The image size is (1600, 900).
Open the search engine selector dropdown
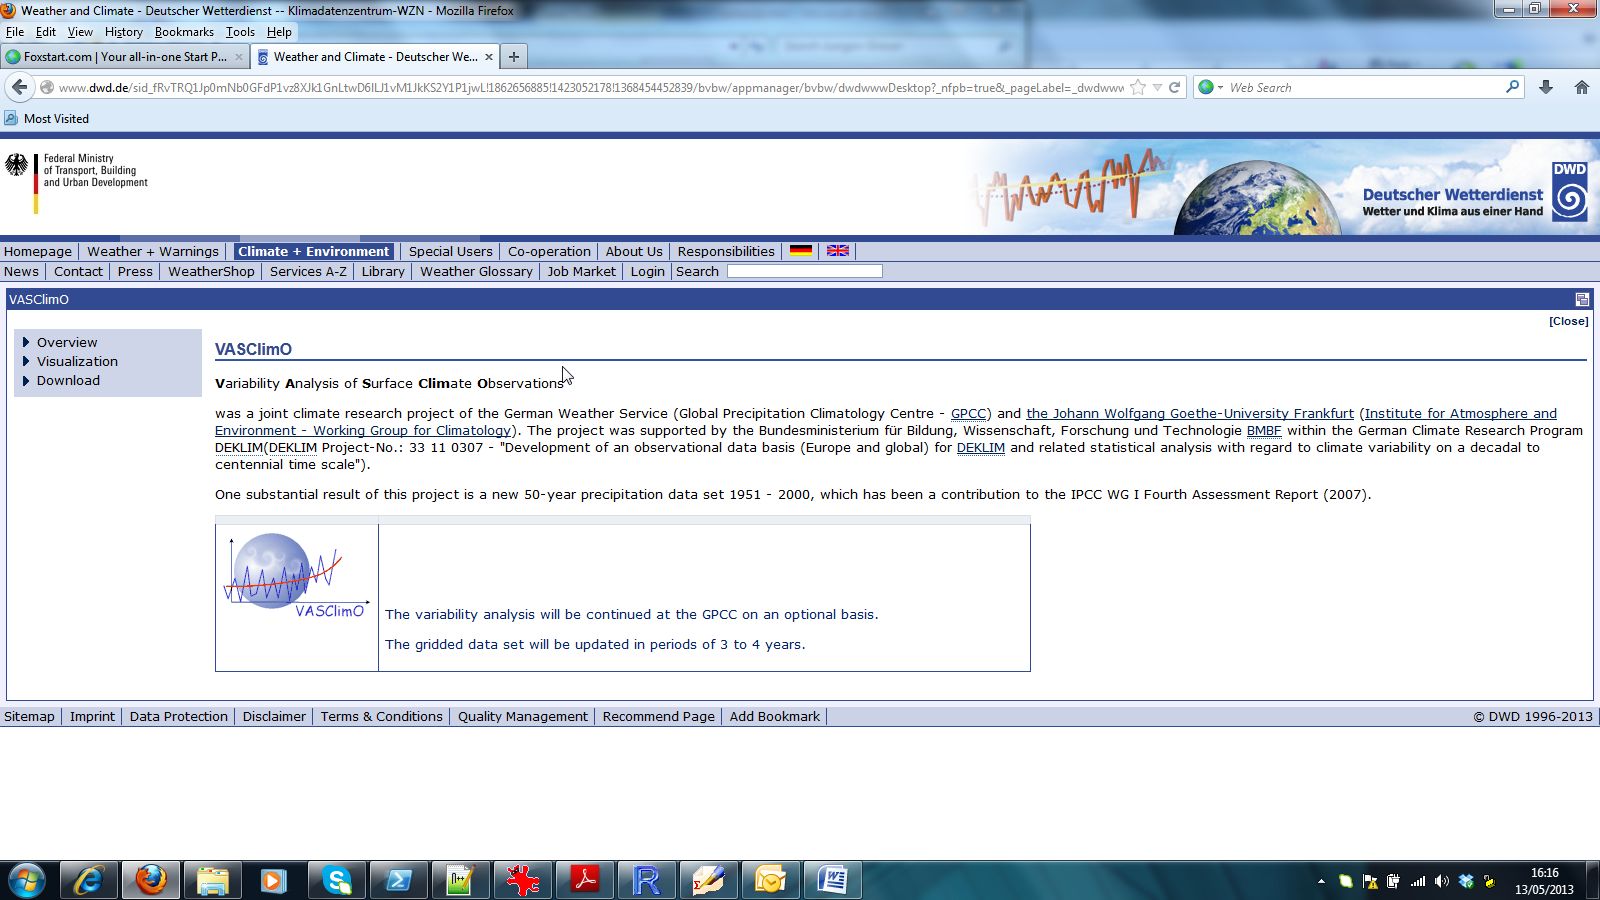click(x=1211, y=87)
